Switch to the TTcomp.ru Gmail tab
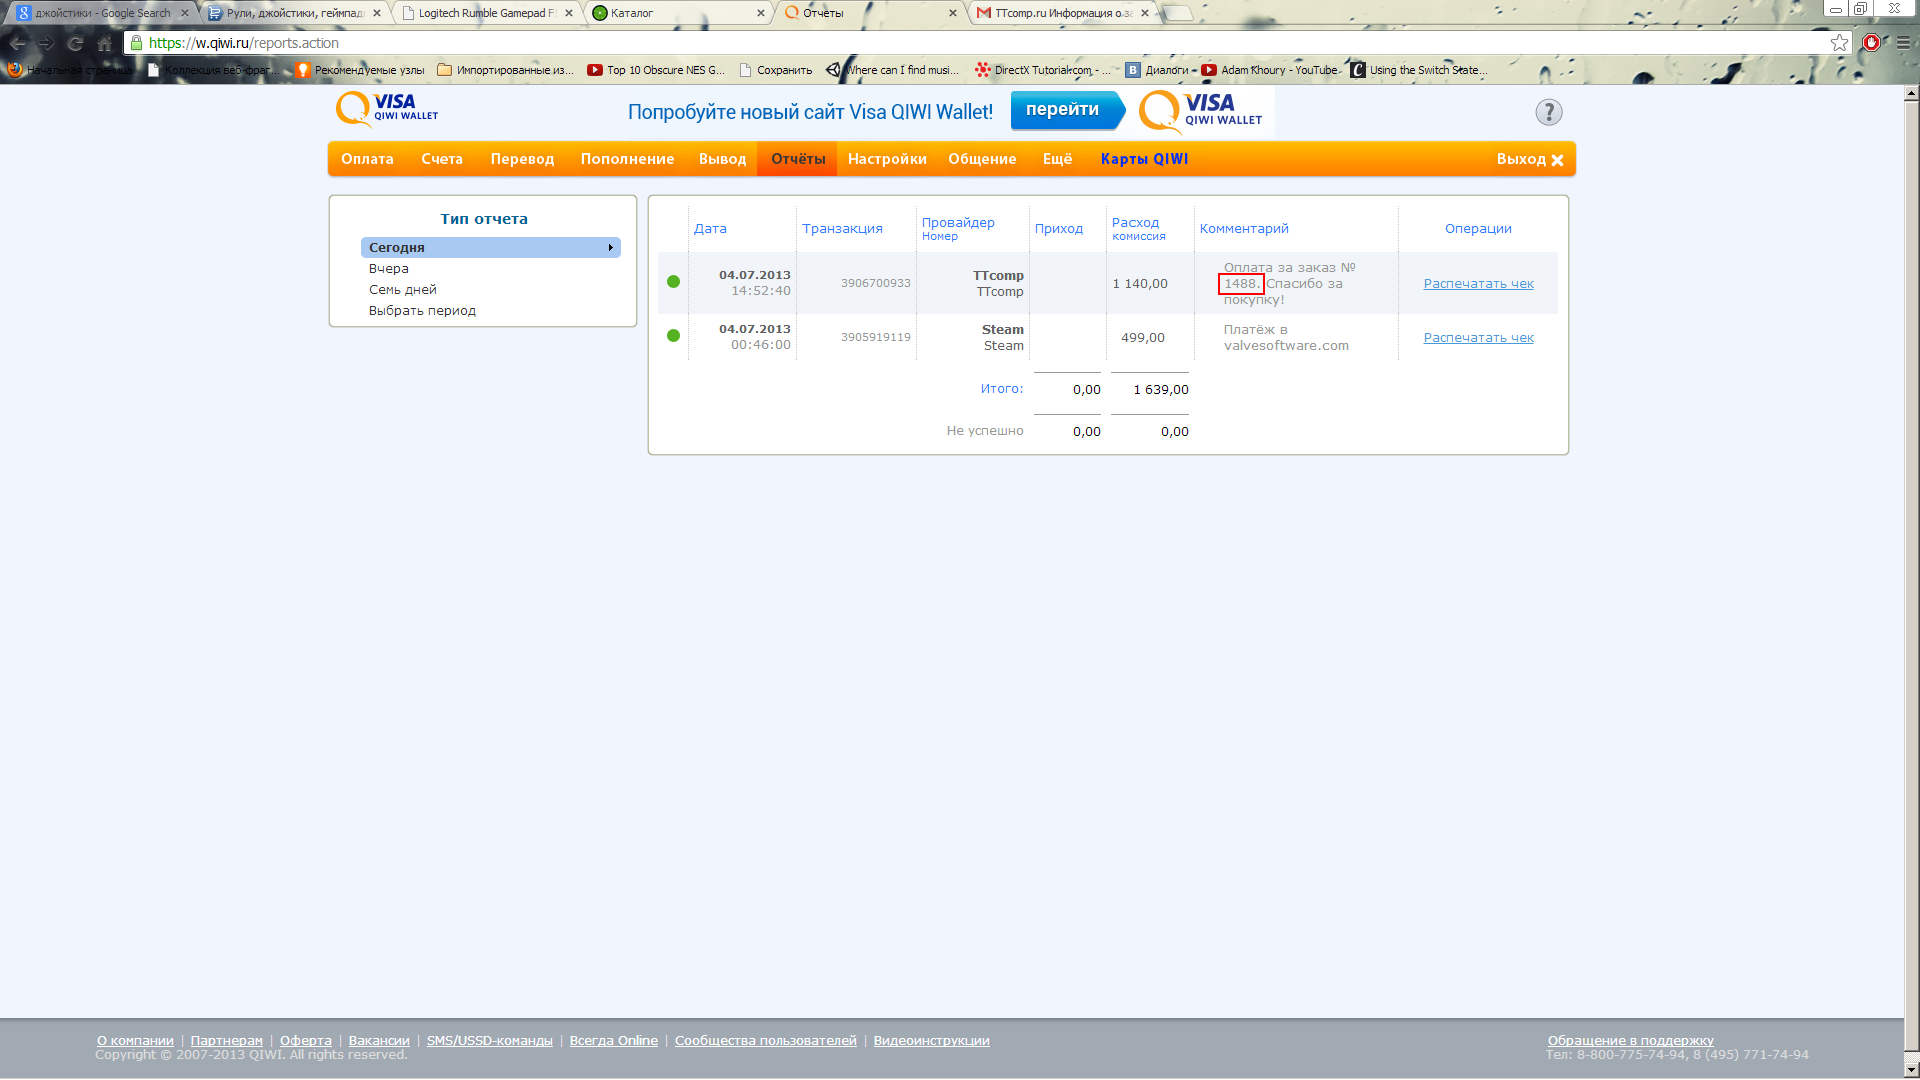Screen dimensions: 1920x1080 coord(1062,13)
